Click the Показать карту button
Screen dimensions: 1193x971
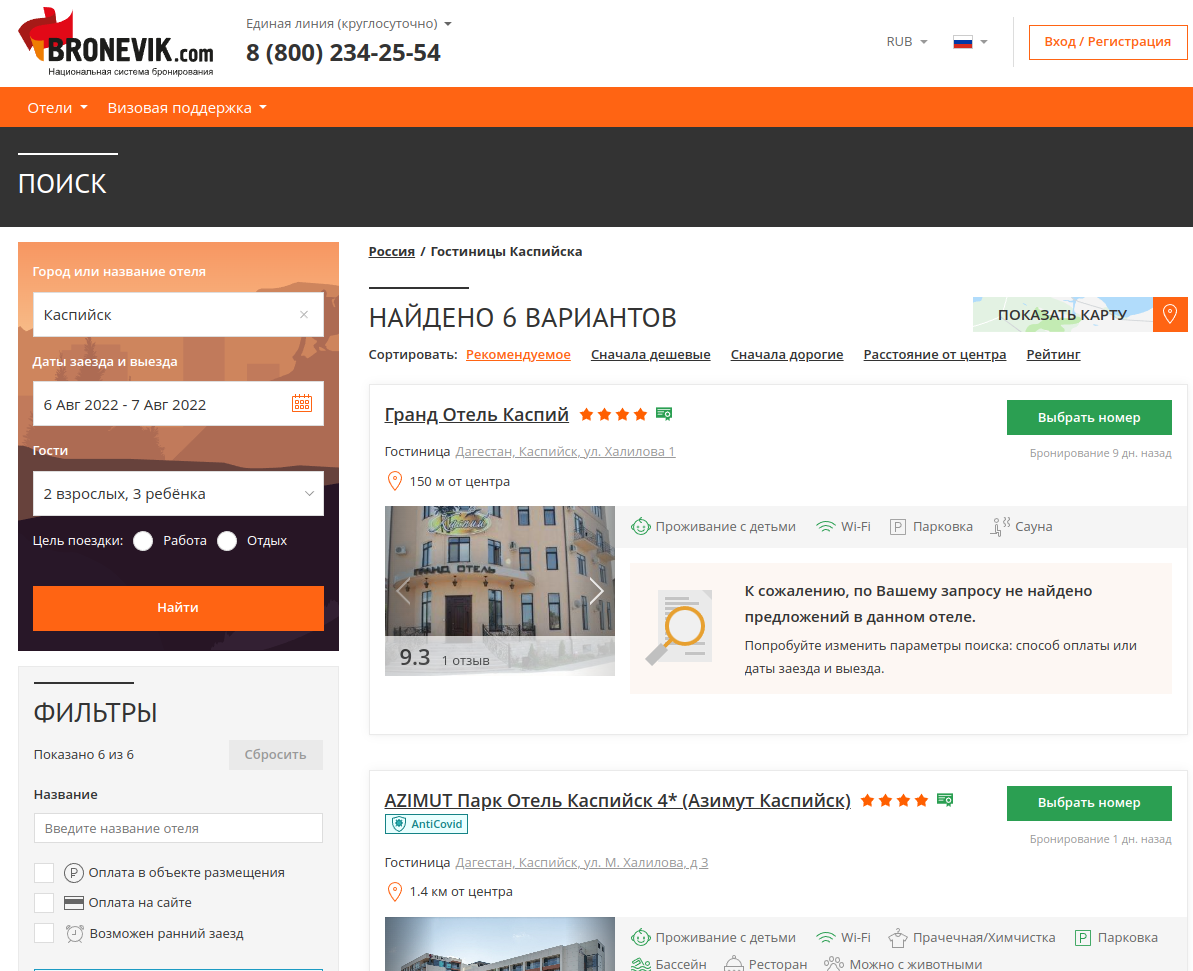[x=1063, y=314]
